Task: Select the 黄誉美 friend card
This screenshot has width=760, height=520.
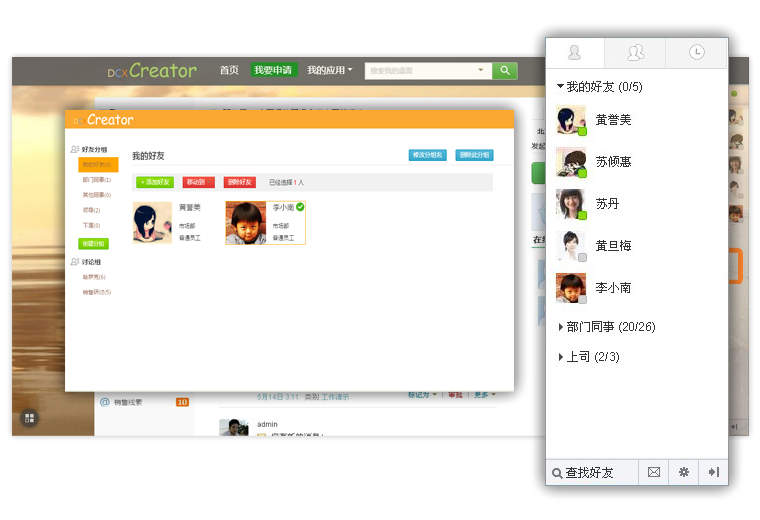Action: [168, 222]
